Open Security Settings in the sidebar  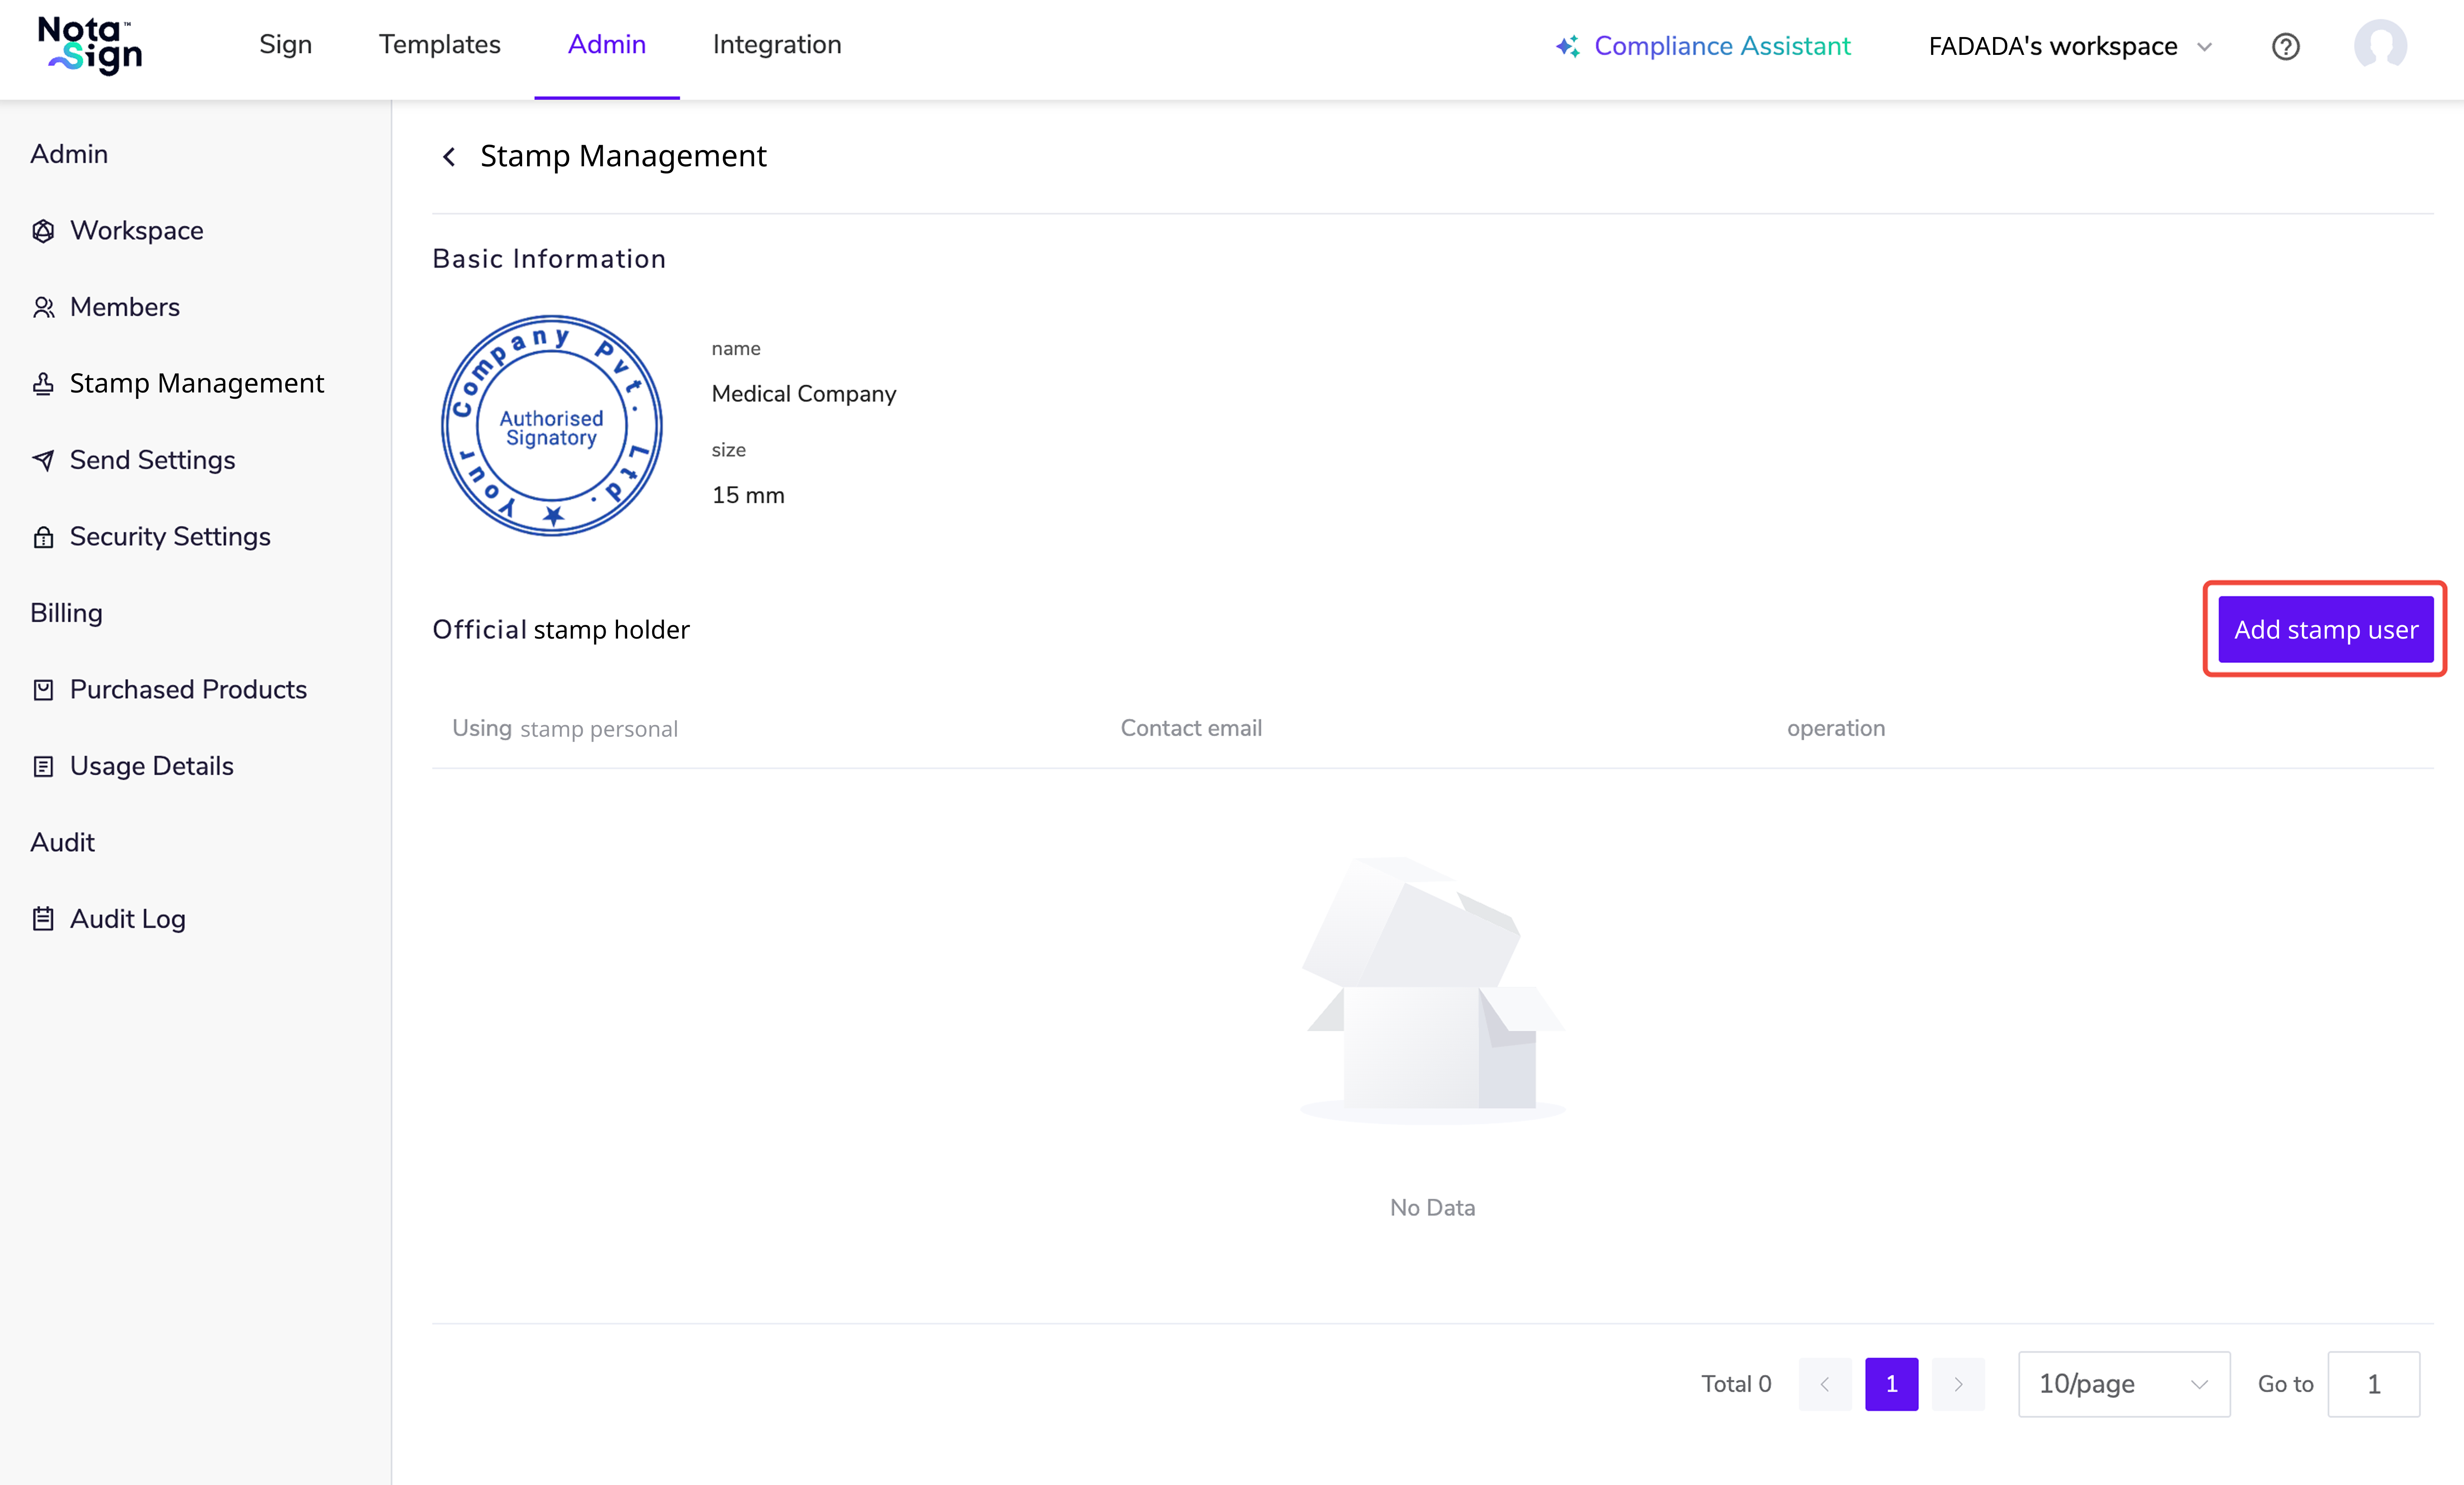170,537
